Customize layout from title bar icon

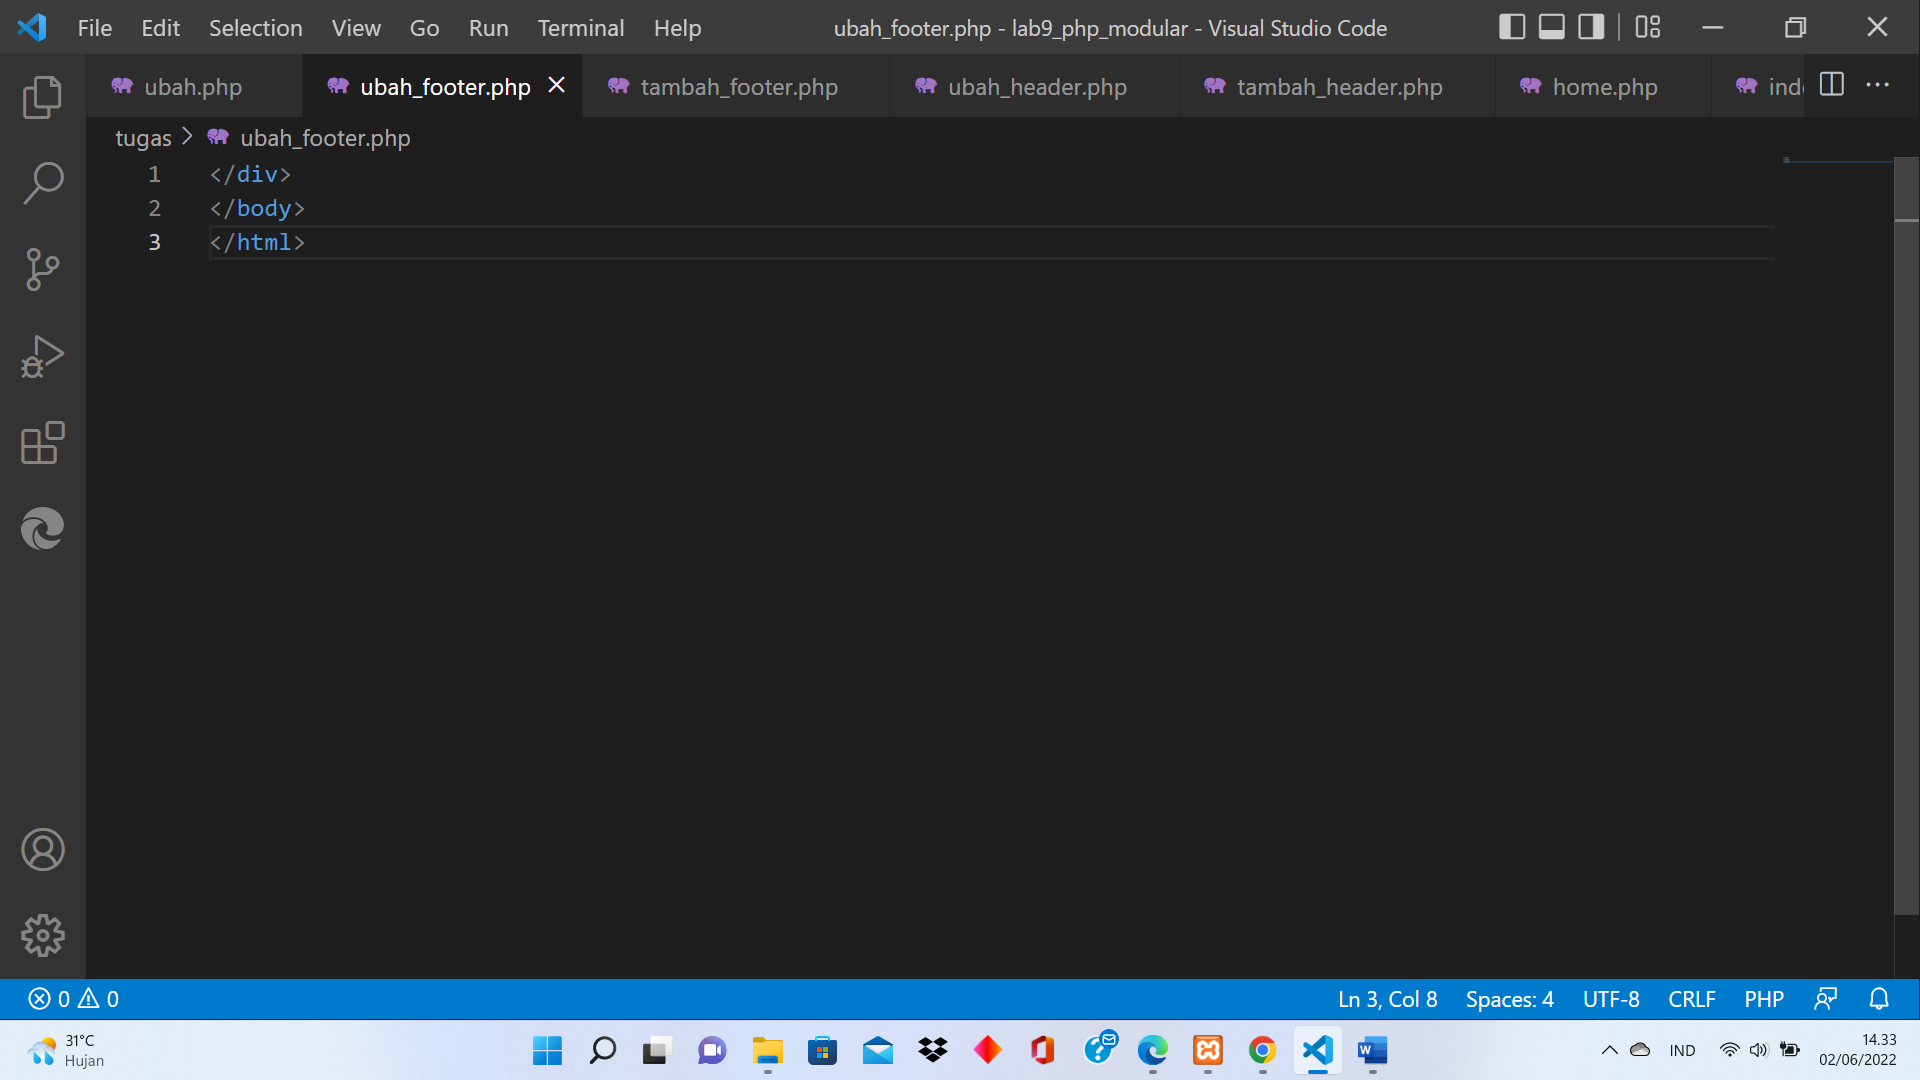pos(1648,27)
